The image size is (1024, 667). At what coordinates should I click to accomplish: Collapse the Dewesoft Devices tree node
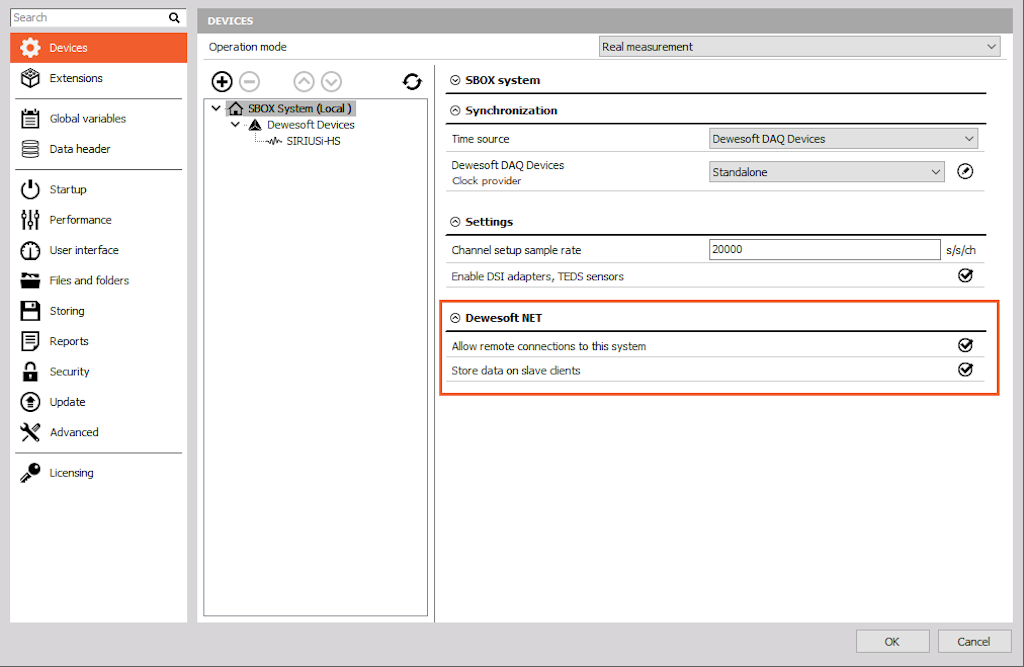point(235,124)
